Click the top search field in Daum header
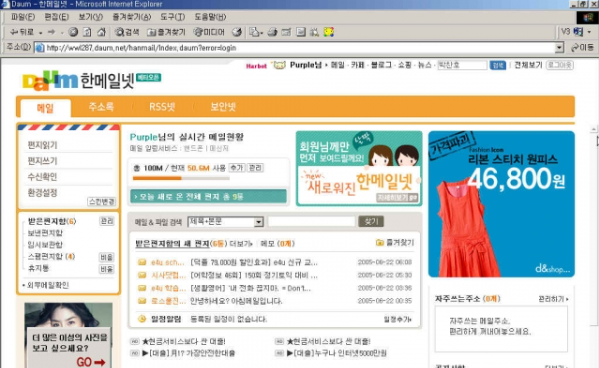The width and height of the screenshot is (599, 368). [x=462, y=65]
